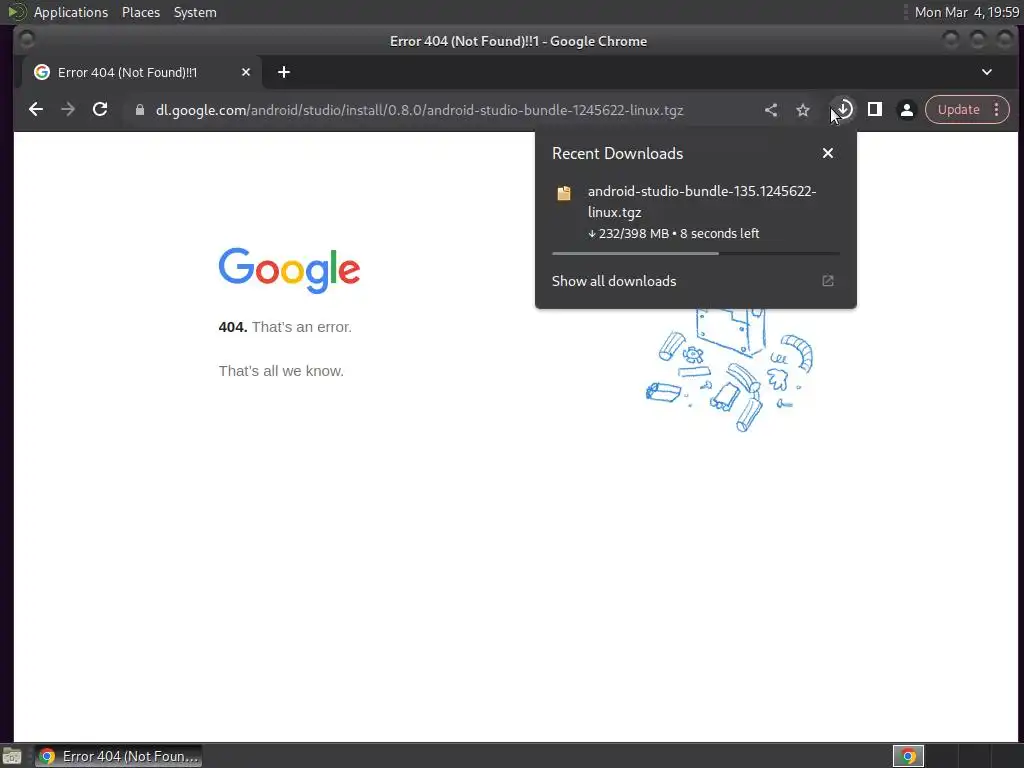Click the Recent Downloads heading

[x=617, y=153]
